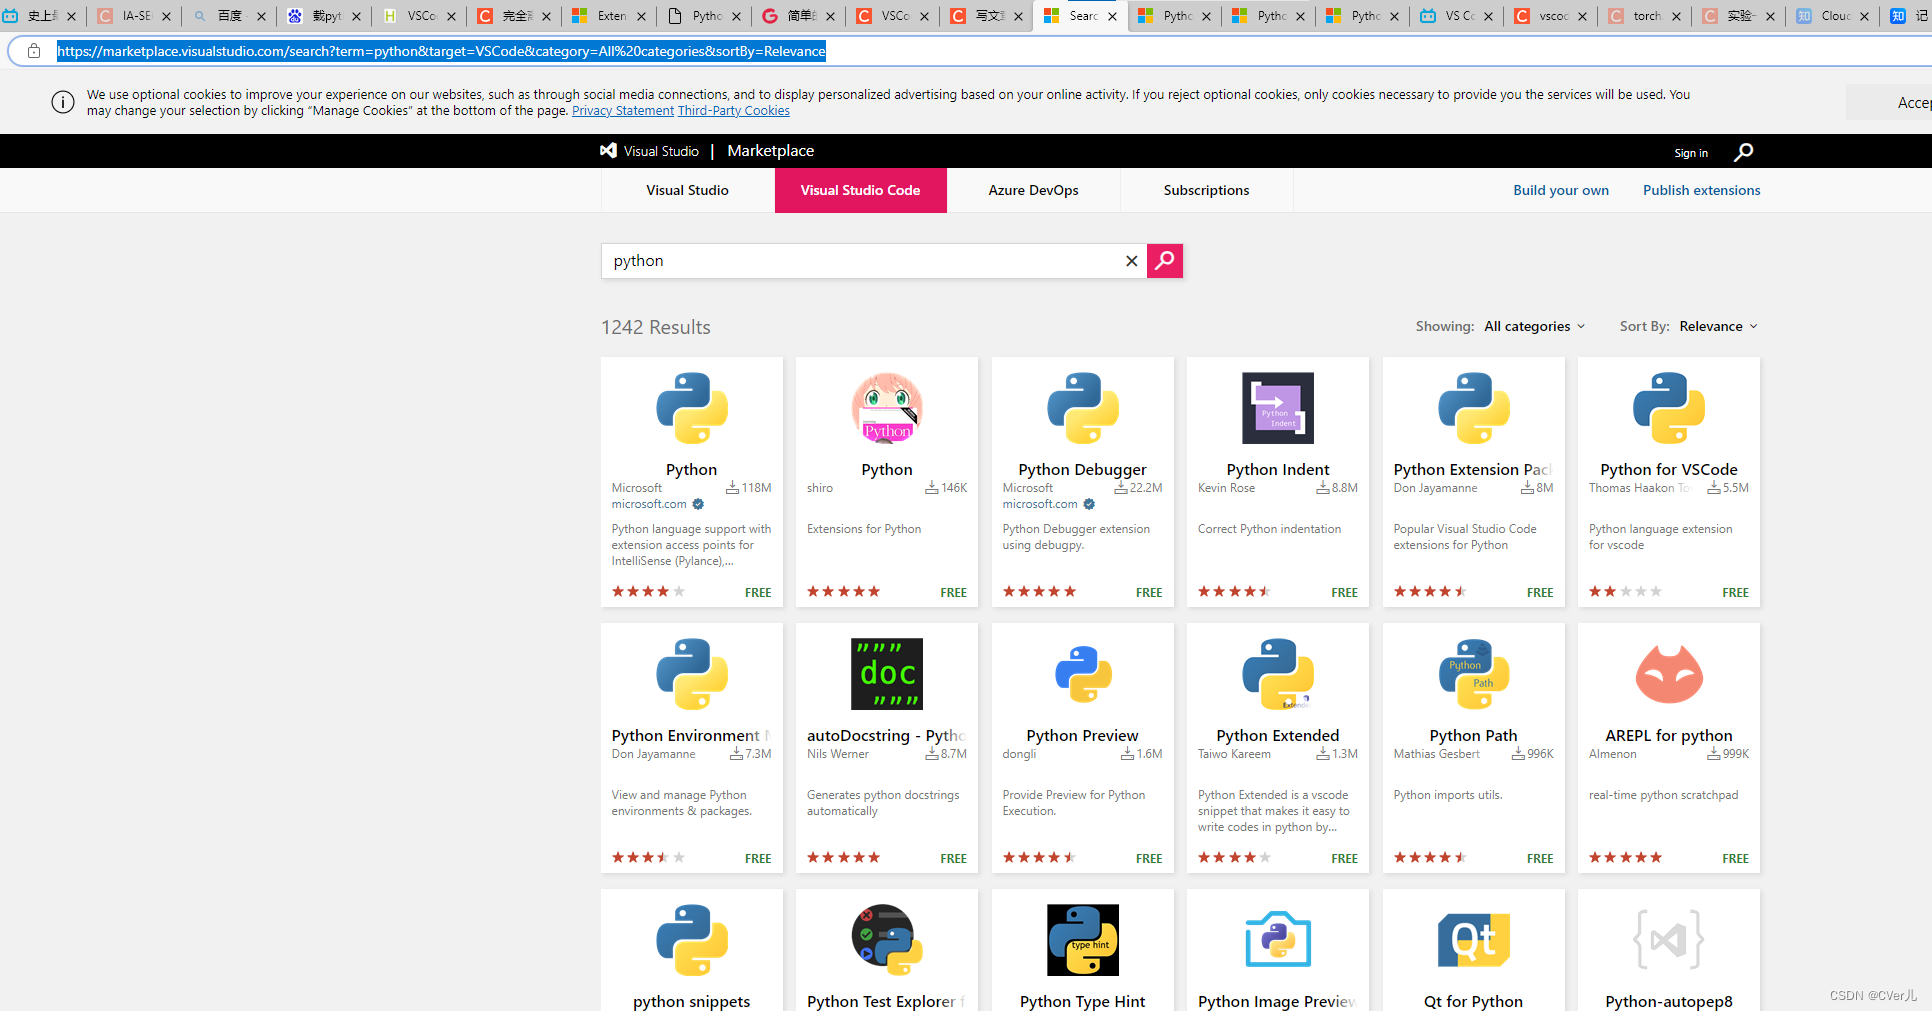This screenshot has width=1932, height=1011.
Task: Click the Python-autopep8 title
Action: click(1669, 1001)
